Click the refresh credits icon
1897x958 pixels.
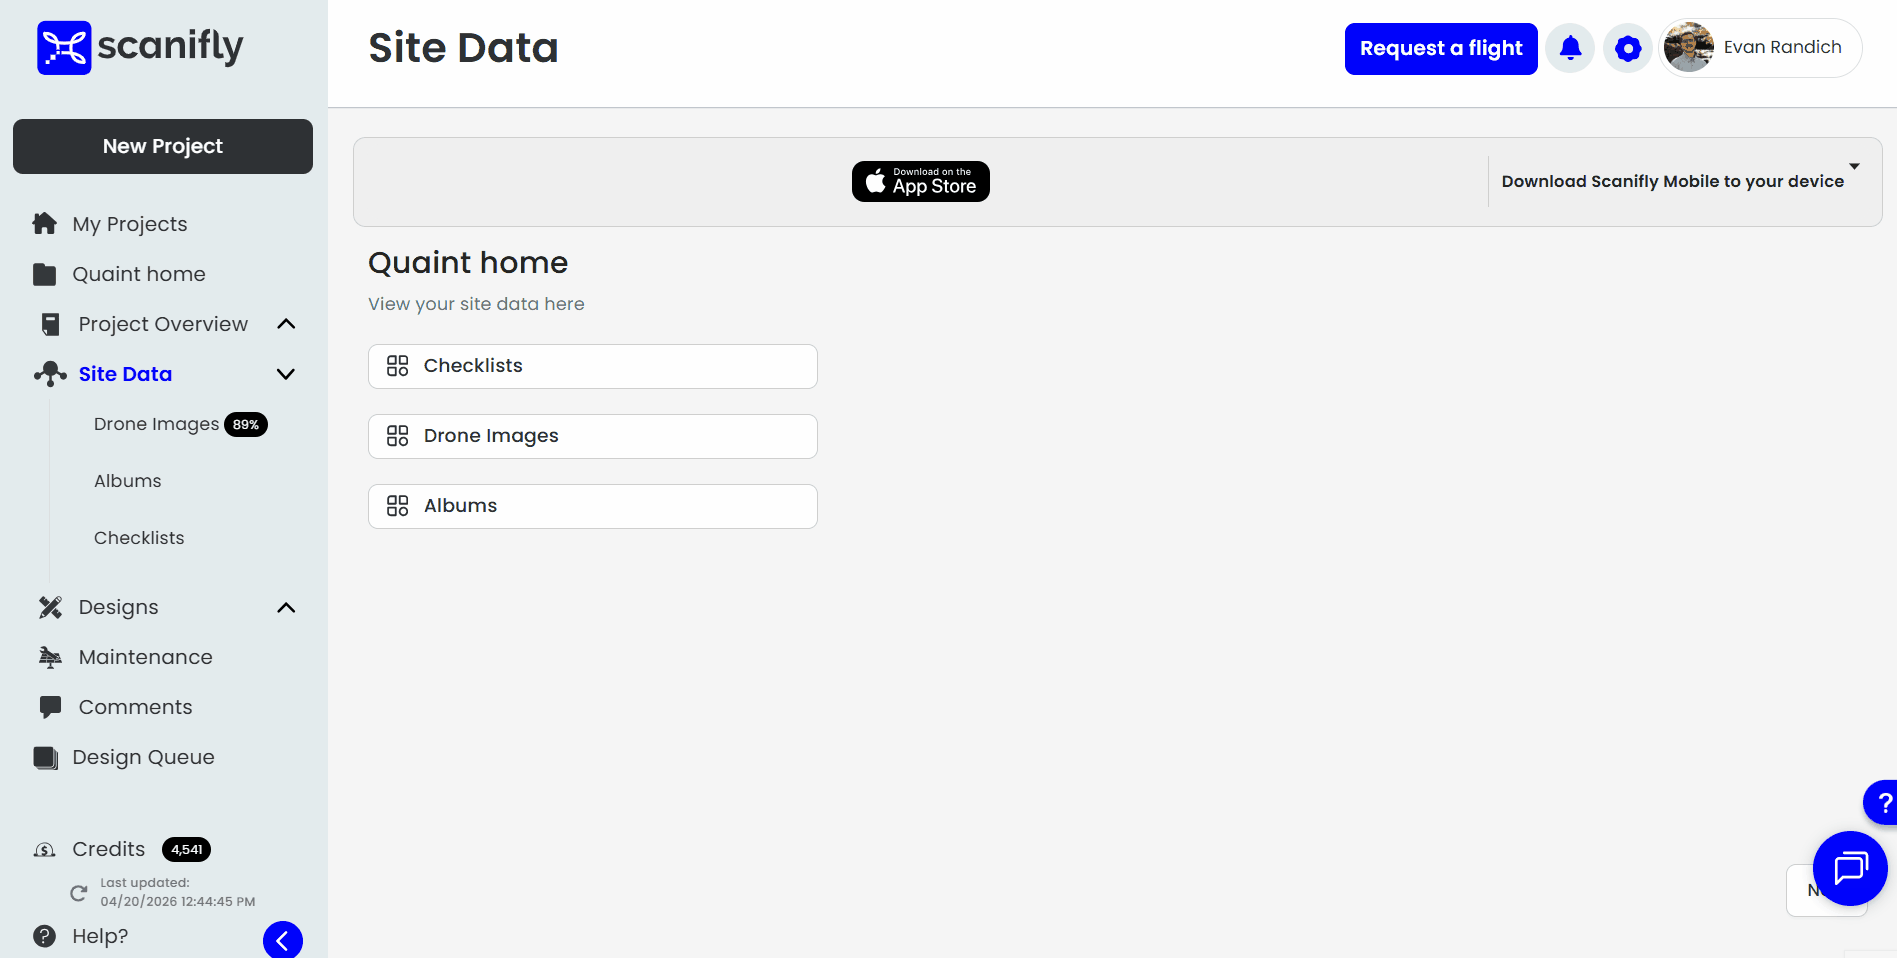pos(79,893)
